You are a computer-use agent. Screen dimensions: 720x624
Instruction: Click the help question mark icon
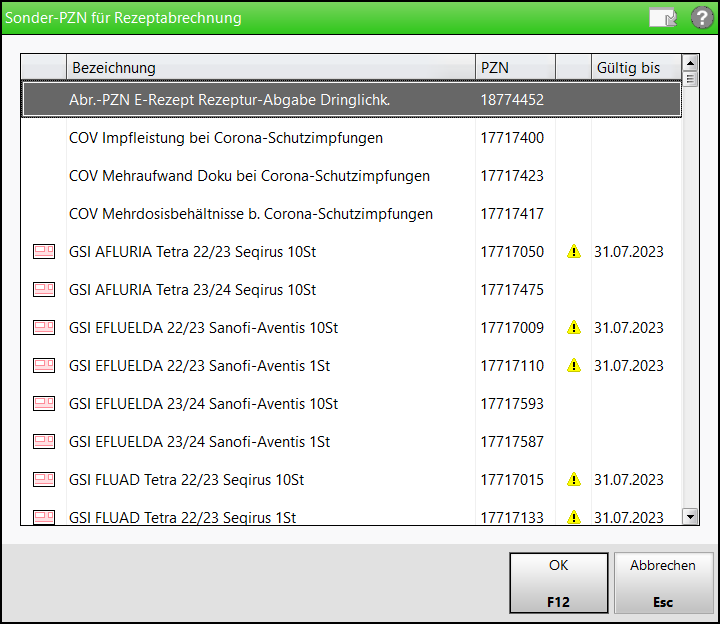(x=702, y=17)
